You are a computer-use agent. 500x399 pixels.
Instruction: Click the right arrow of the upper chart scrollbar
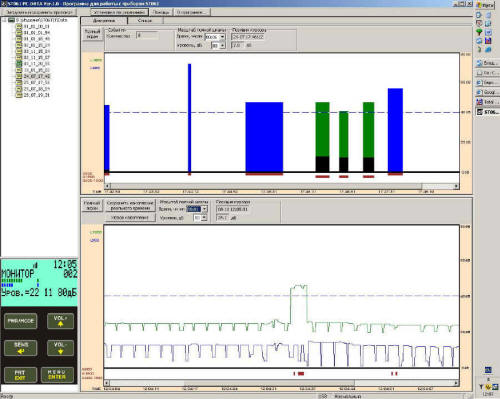click(456, 186)
